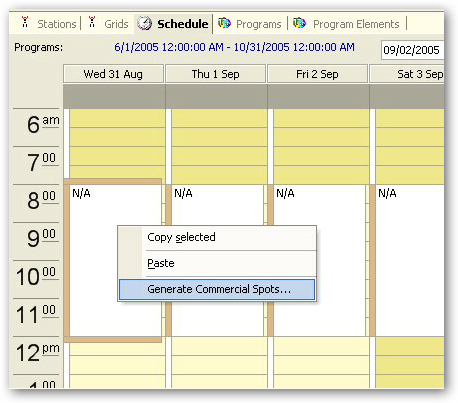This screenshot has height=403, width=458.
Task: Click the 12 pm slot on Friday
Action: pyautogui.click(x=321, y=346)
